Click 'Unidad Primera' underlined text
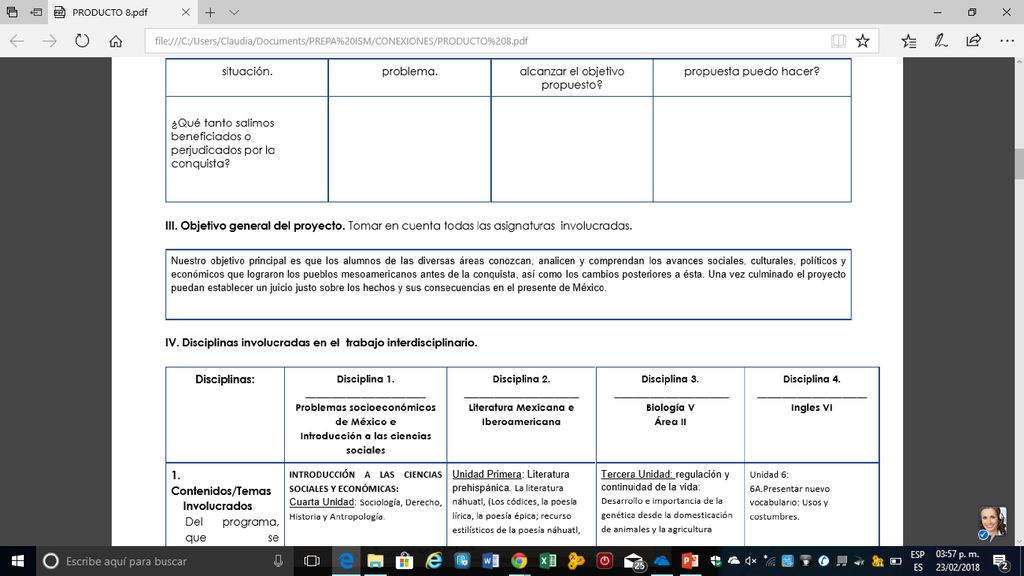The height and width of the screenshot is (576, 1024). [x=487, y=474]
